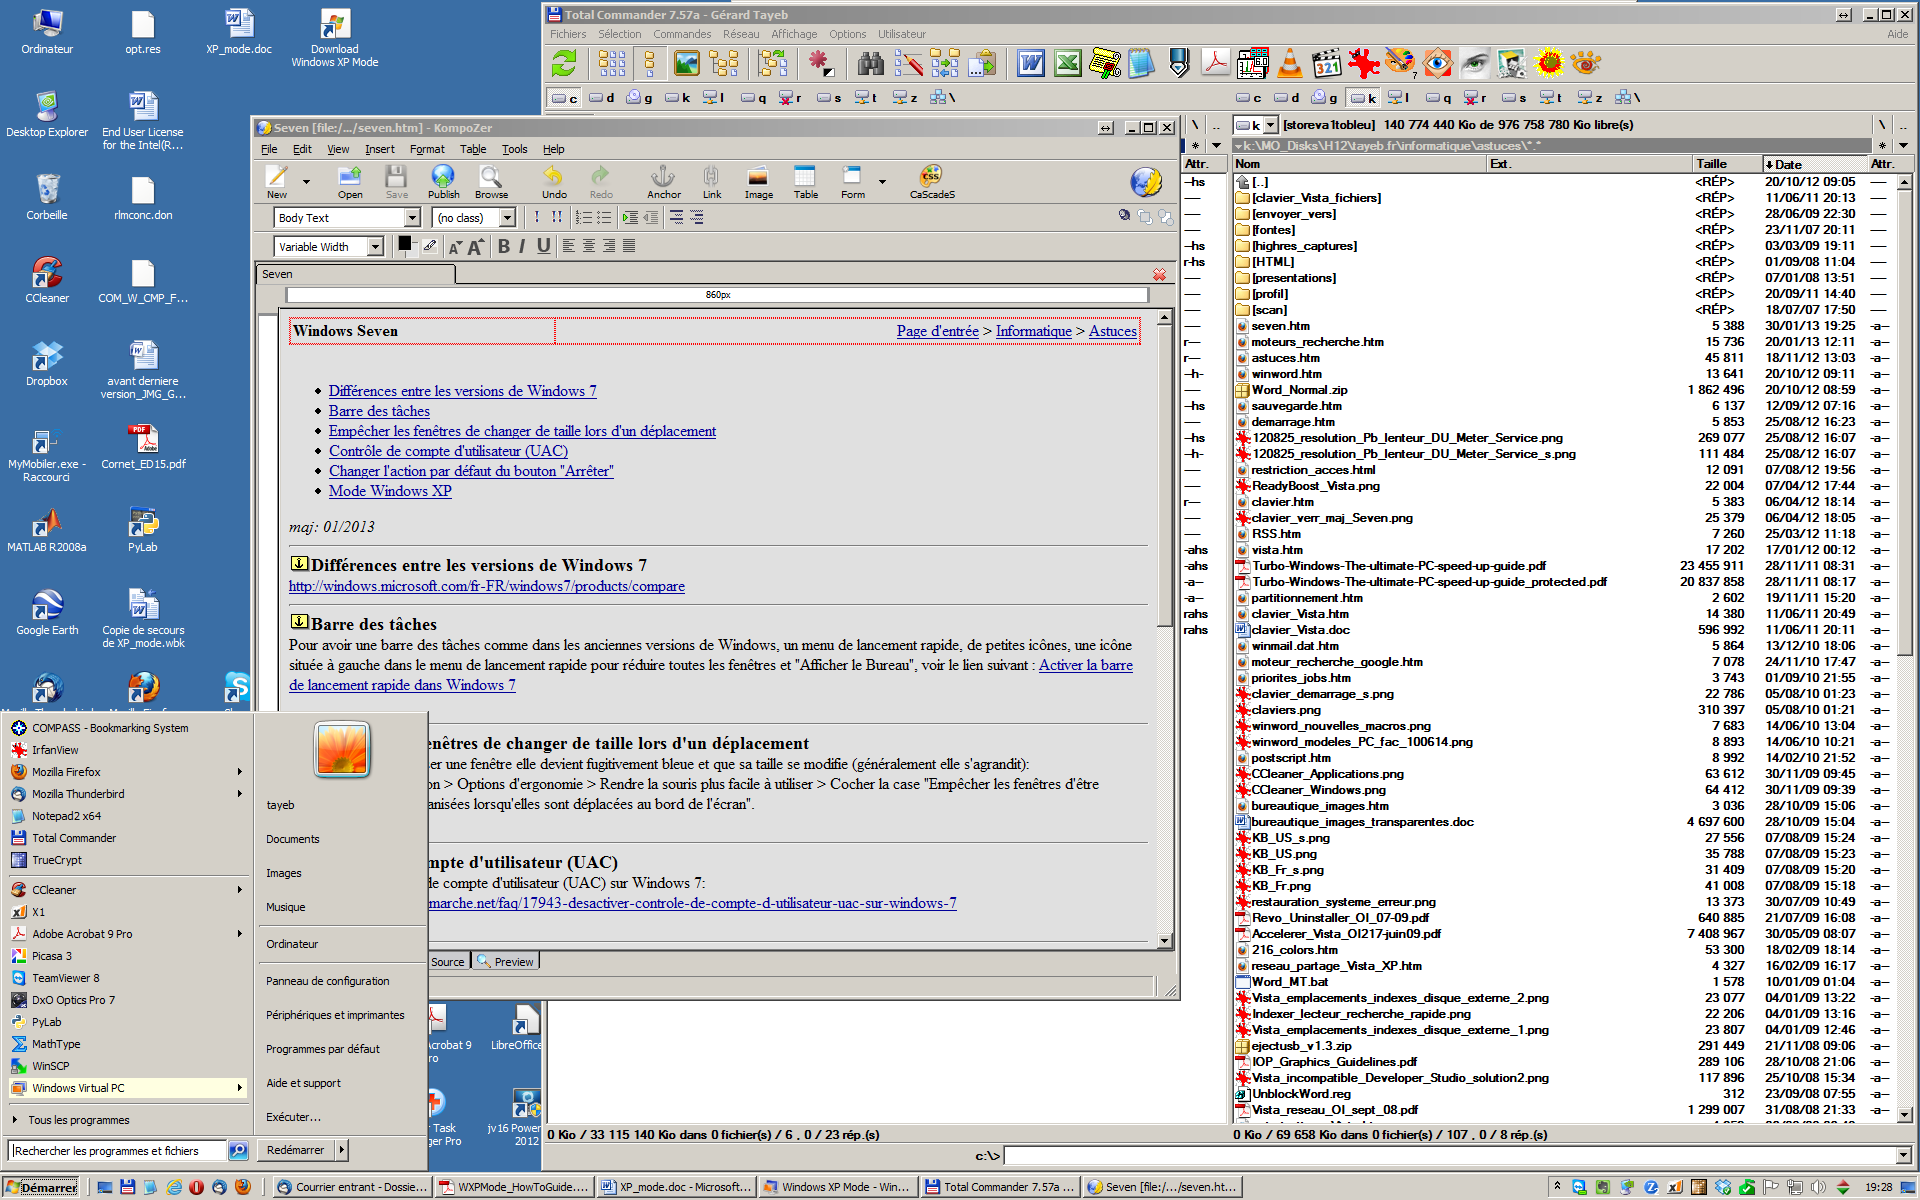Switch to the Preview tab in KompoZer
The height and width of the screenshot is (1200, 1920).
click(x=505, y=962)
